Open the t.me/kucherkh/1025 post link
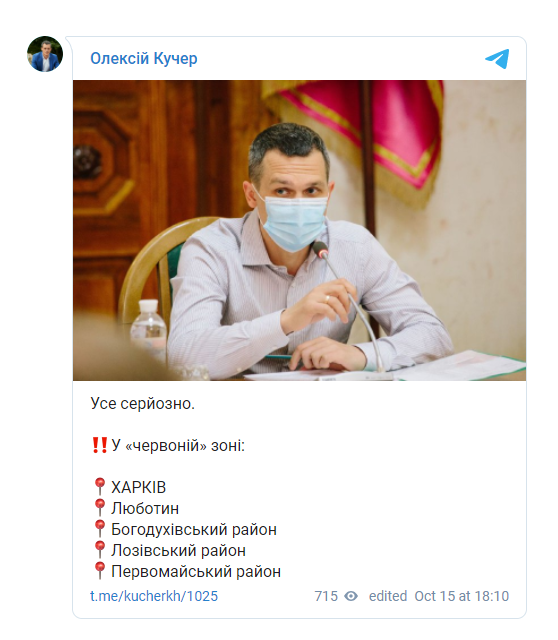558x640 pixels. 154,596
